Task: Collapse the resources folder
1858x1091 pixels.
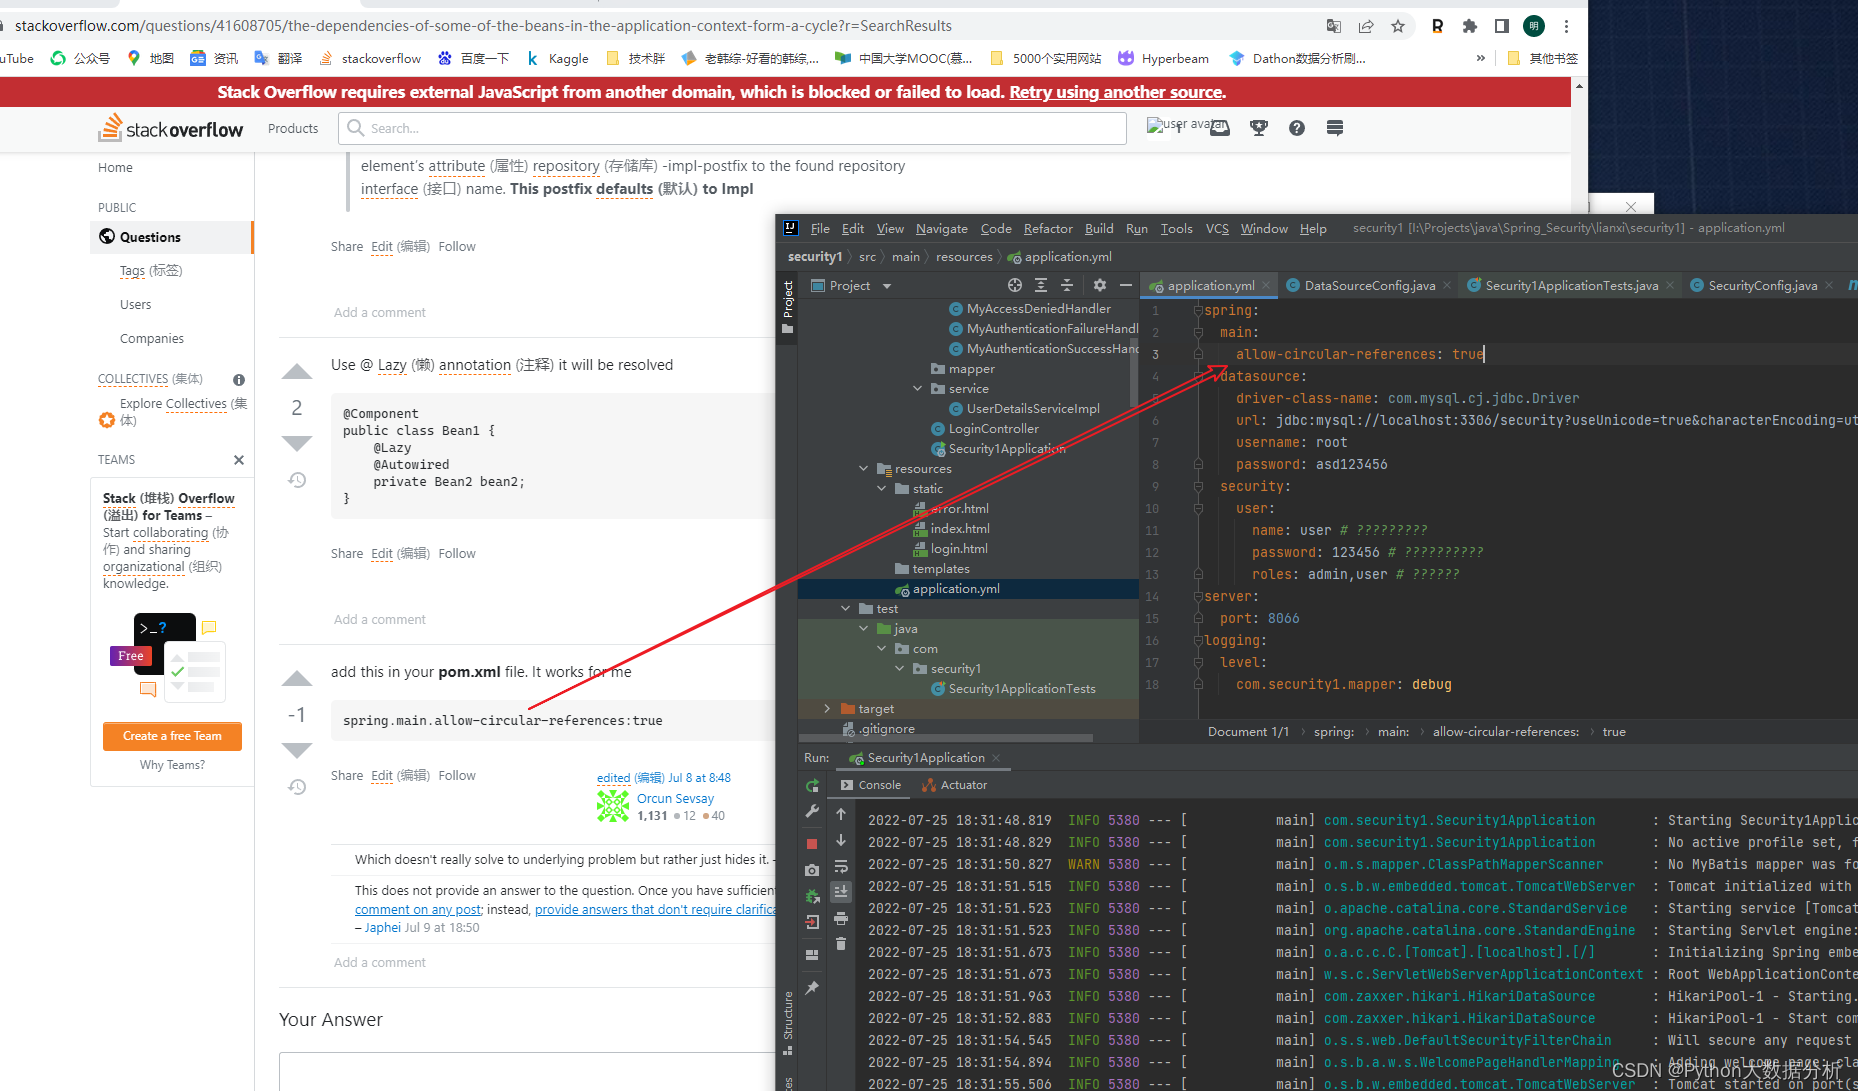Action: pyautogui.click(x=863, y=468)
